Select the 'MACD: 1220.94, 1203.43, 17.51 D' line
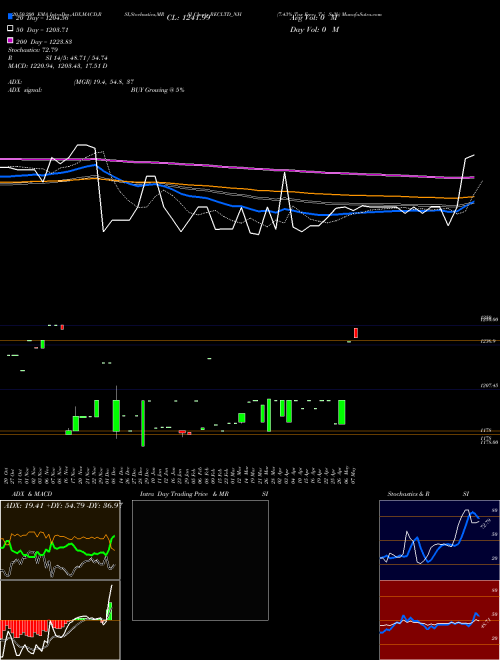Screen dimensions: 500x660 (x=58, y=66)
